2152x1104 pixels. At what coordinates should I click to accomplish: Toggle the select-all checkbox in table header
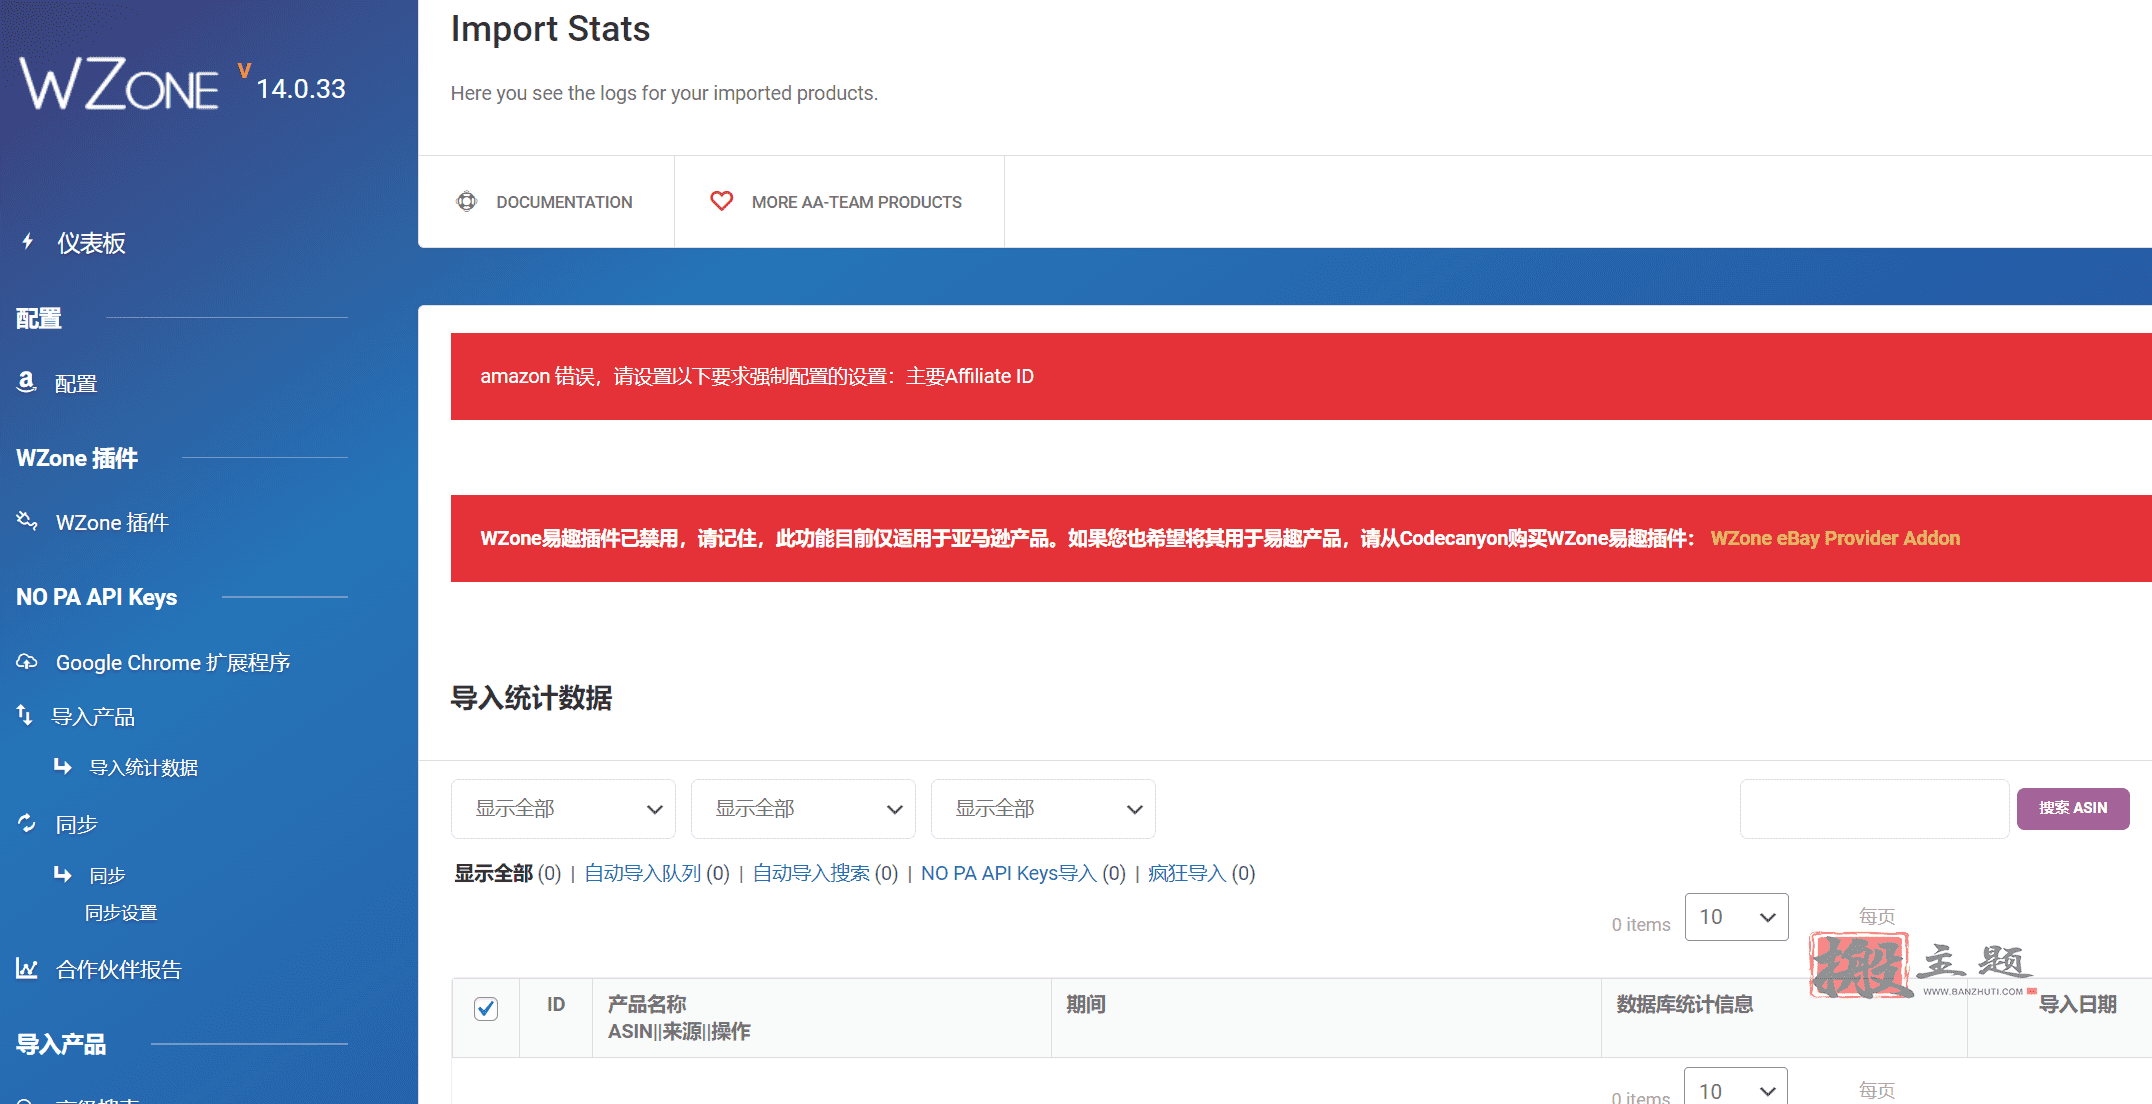point(486,1008)
